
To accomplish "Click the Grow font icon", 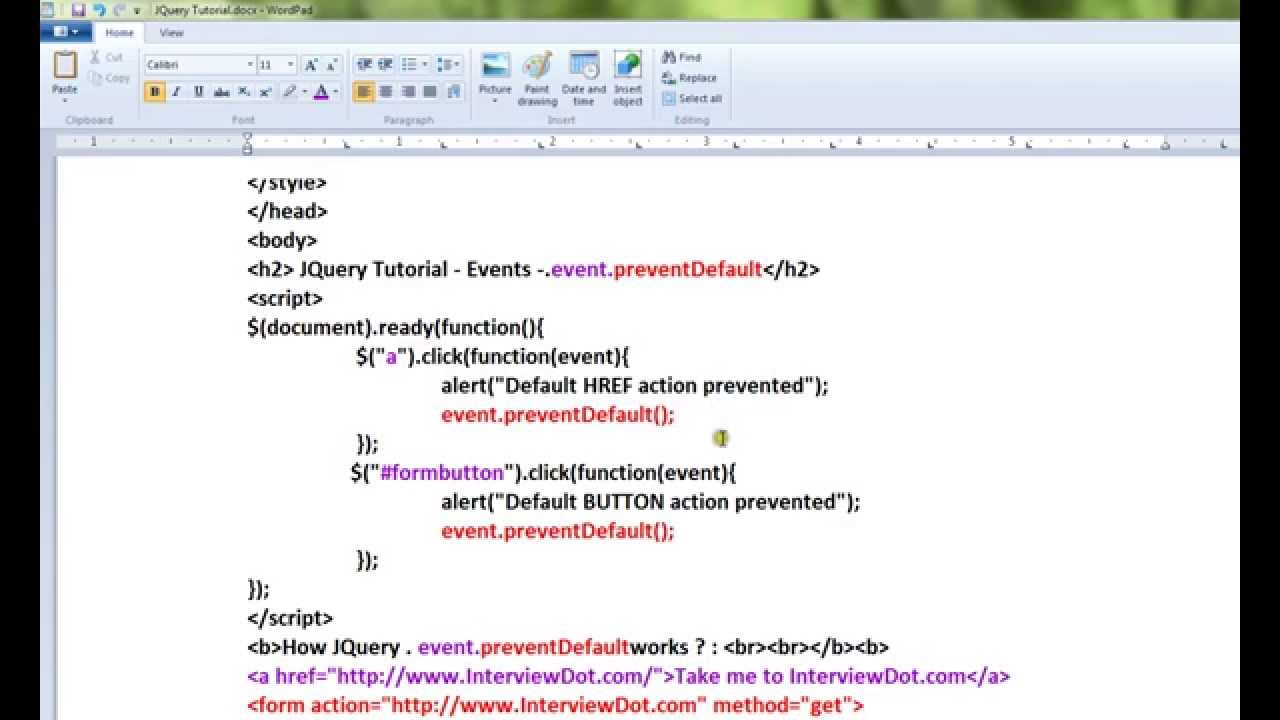I will [311, 65].
